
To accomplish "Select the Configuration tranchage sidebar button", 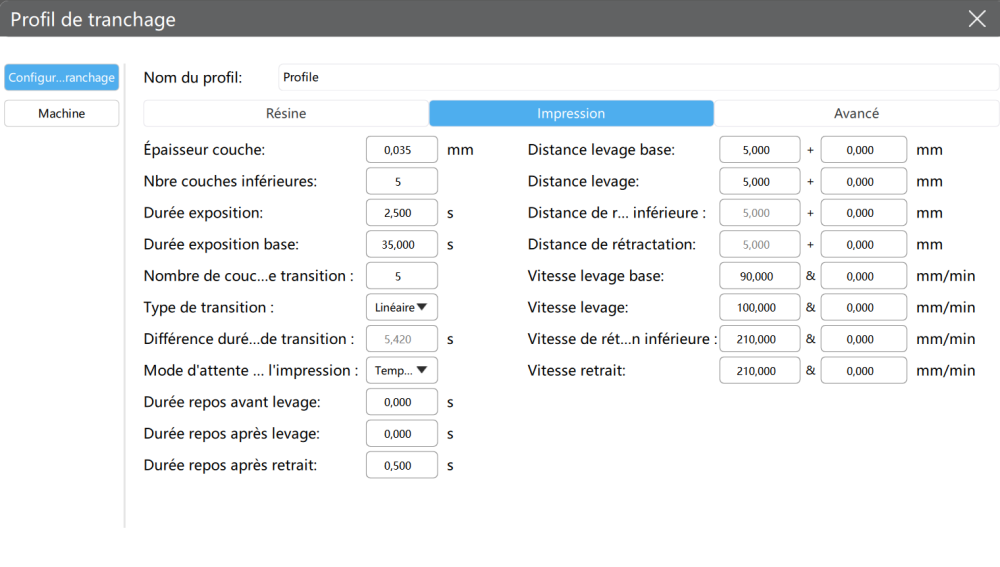I will 62,77.
